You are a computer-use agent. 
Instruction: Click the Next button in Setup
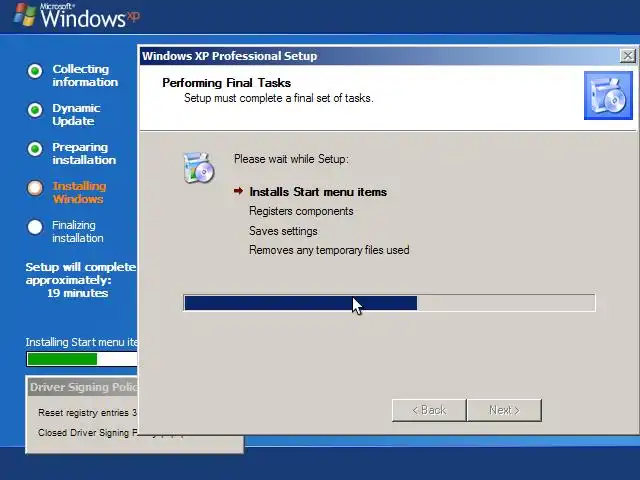coord(504,410)
